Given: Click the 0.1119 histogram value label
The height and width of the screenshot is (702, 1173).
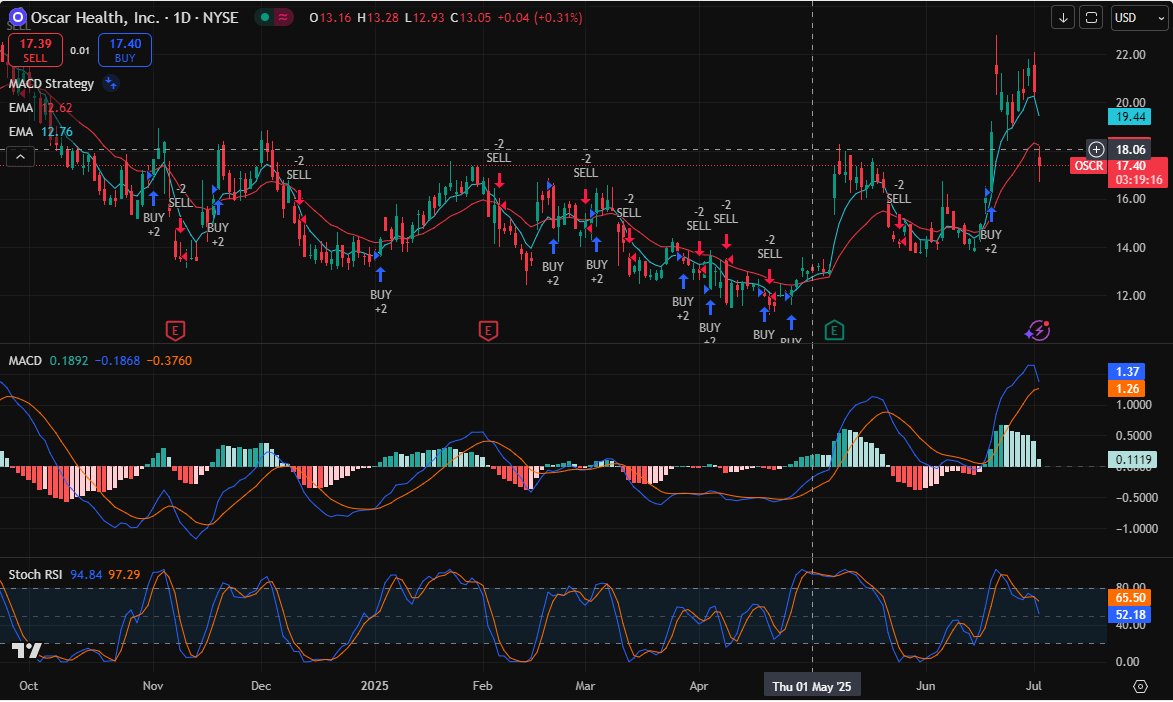Looking at the screenshot, I should [1133, 460].
